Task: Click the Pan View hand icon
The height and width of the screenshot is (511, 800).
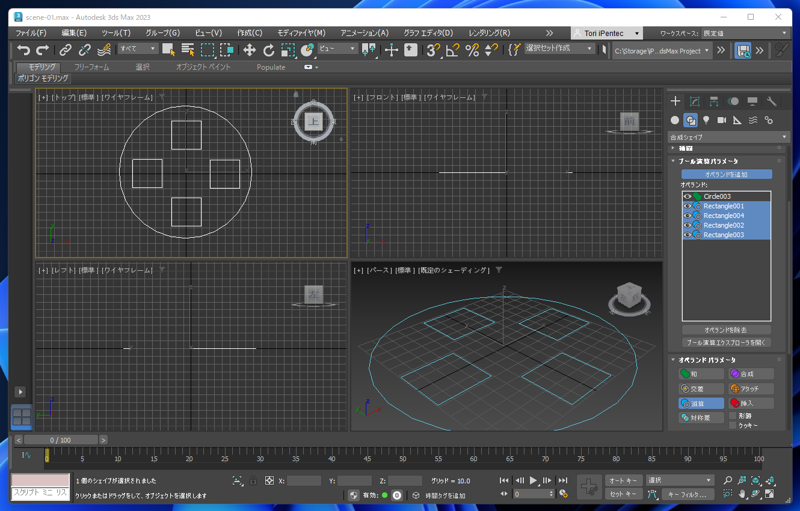Action: [742, 494]
